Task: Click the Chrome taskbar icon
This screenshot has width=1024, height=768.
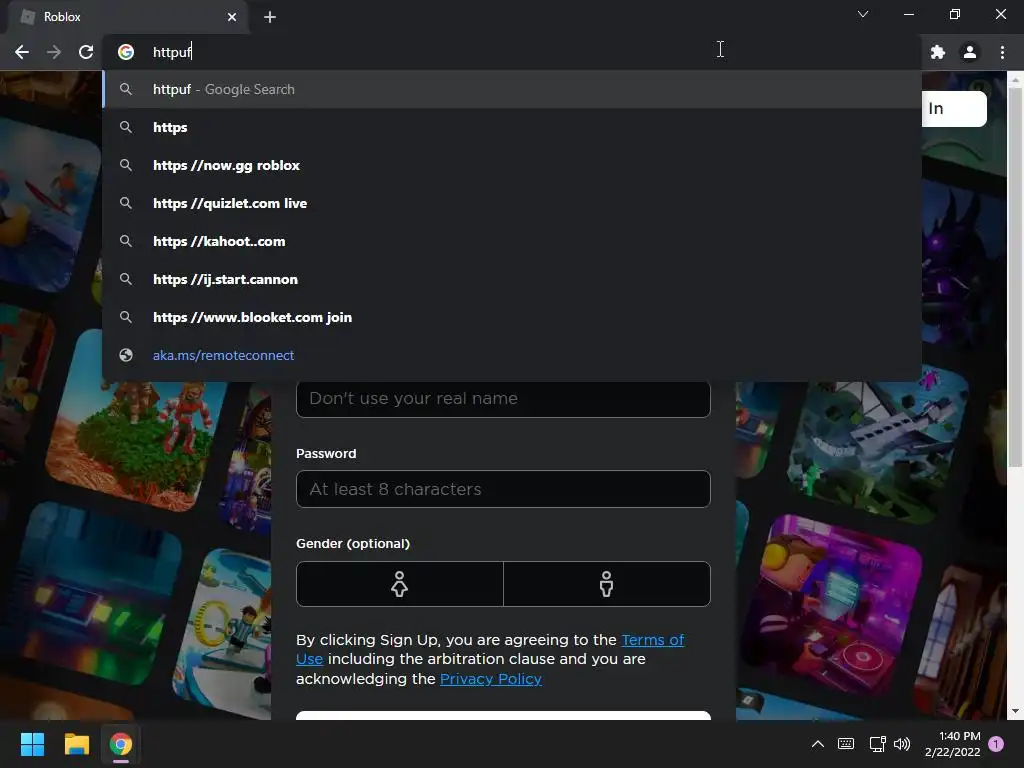Action: [121, 744]
